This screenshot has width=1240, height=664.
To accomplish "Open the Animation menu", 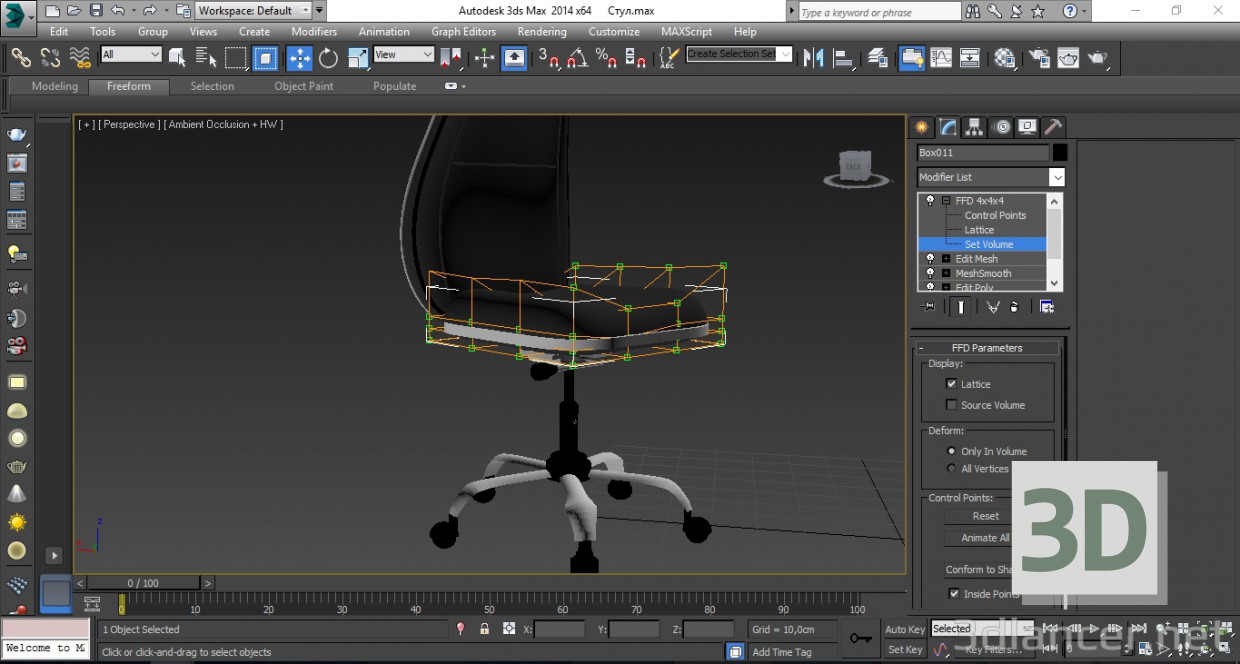I will [384, 32].
